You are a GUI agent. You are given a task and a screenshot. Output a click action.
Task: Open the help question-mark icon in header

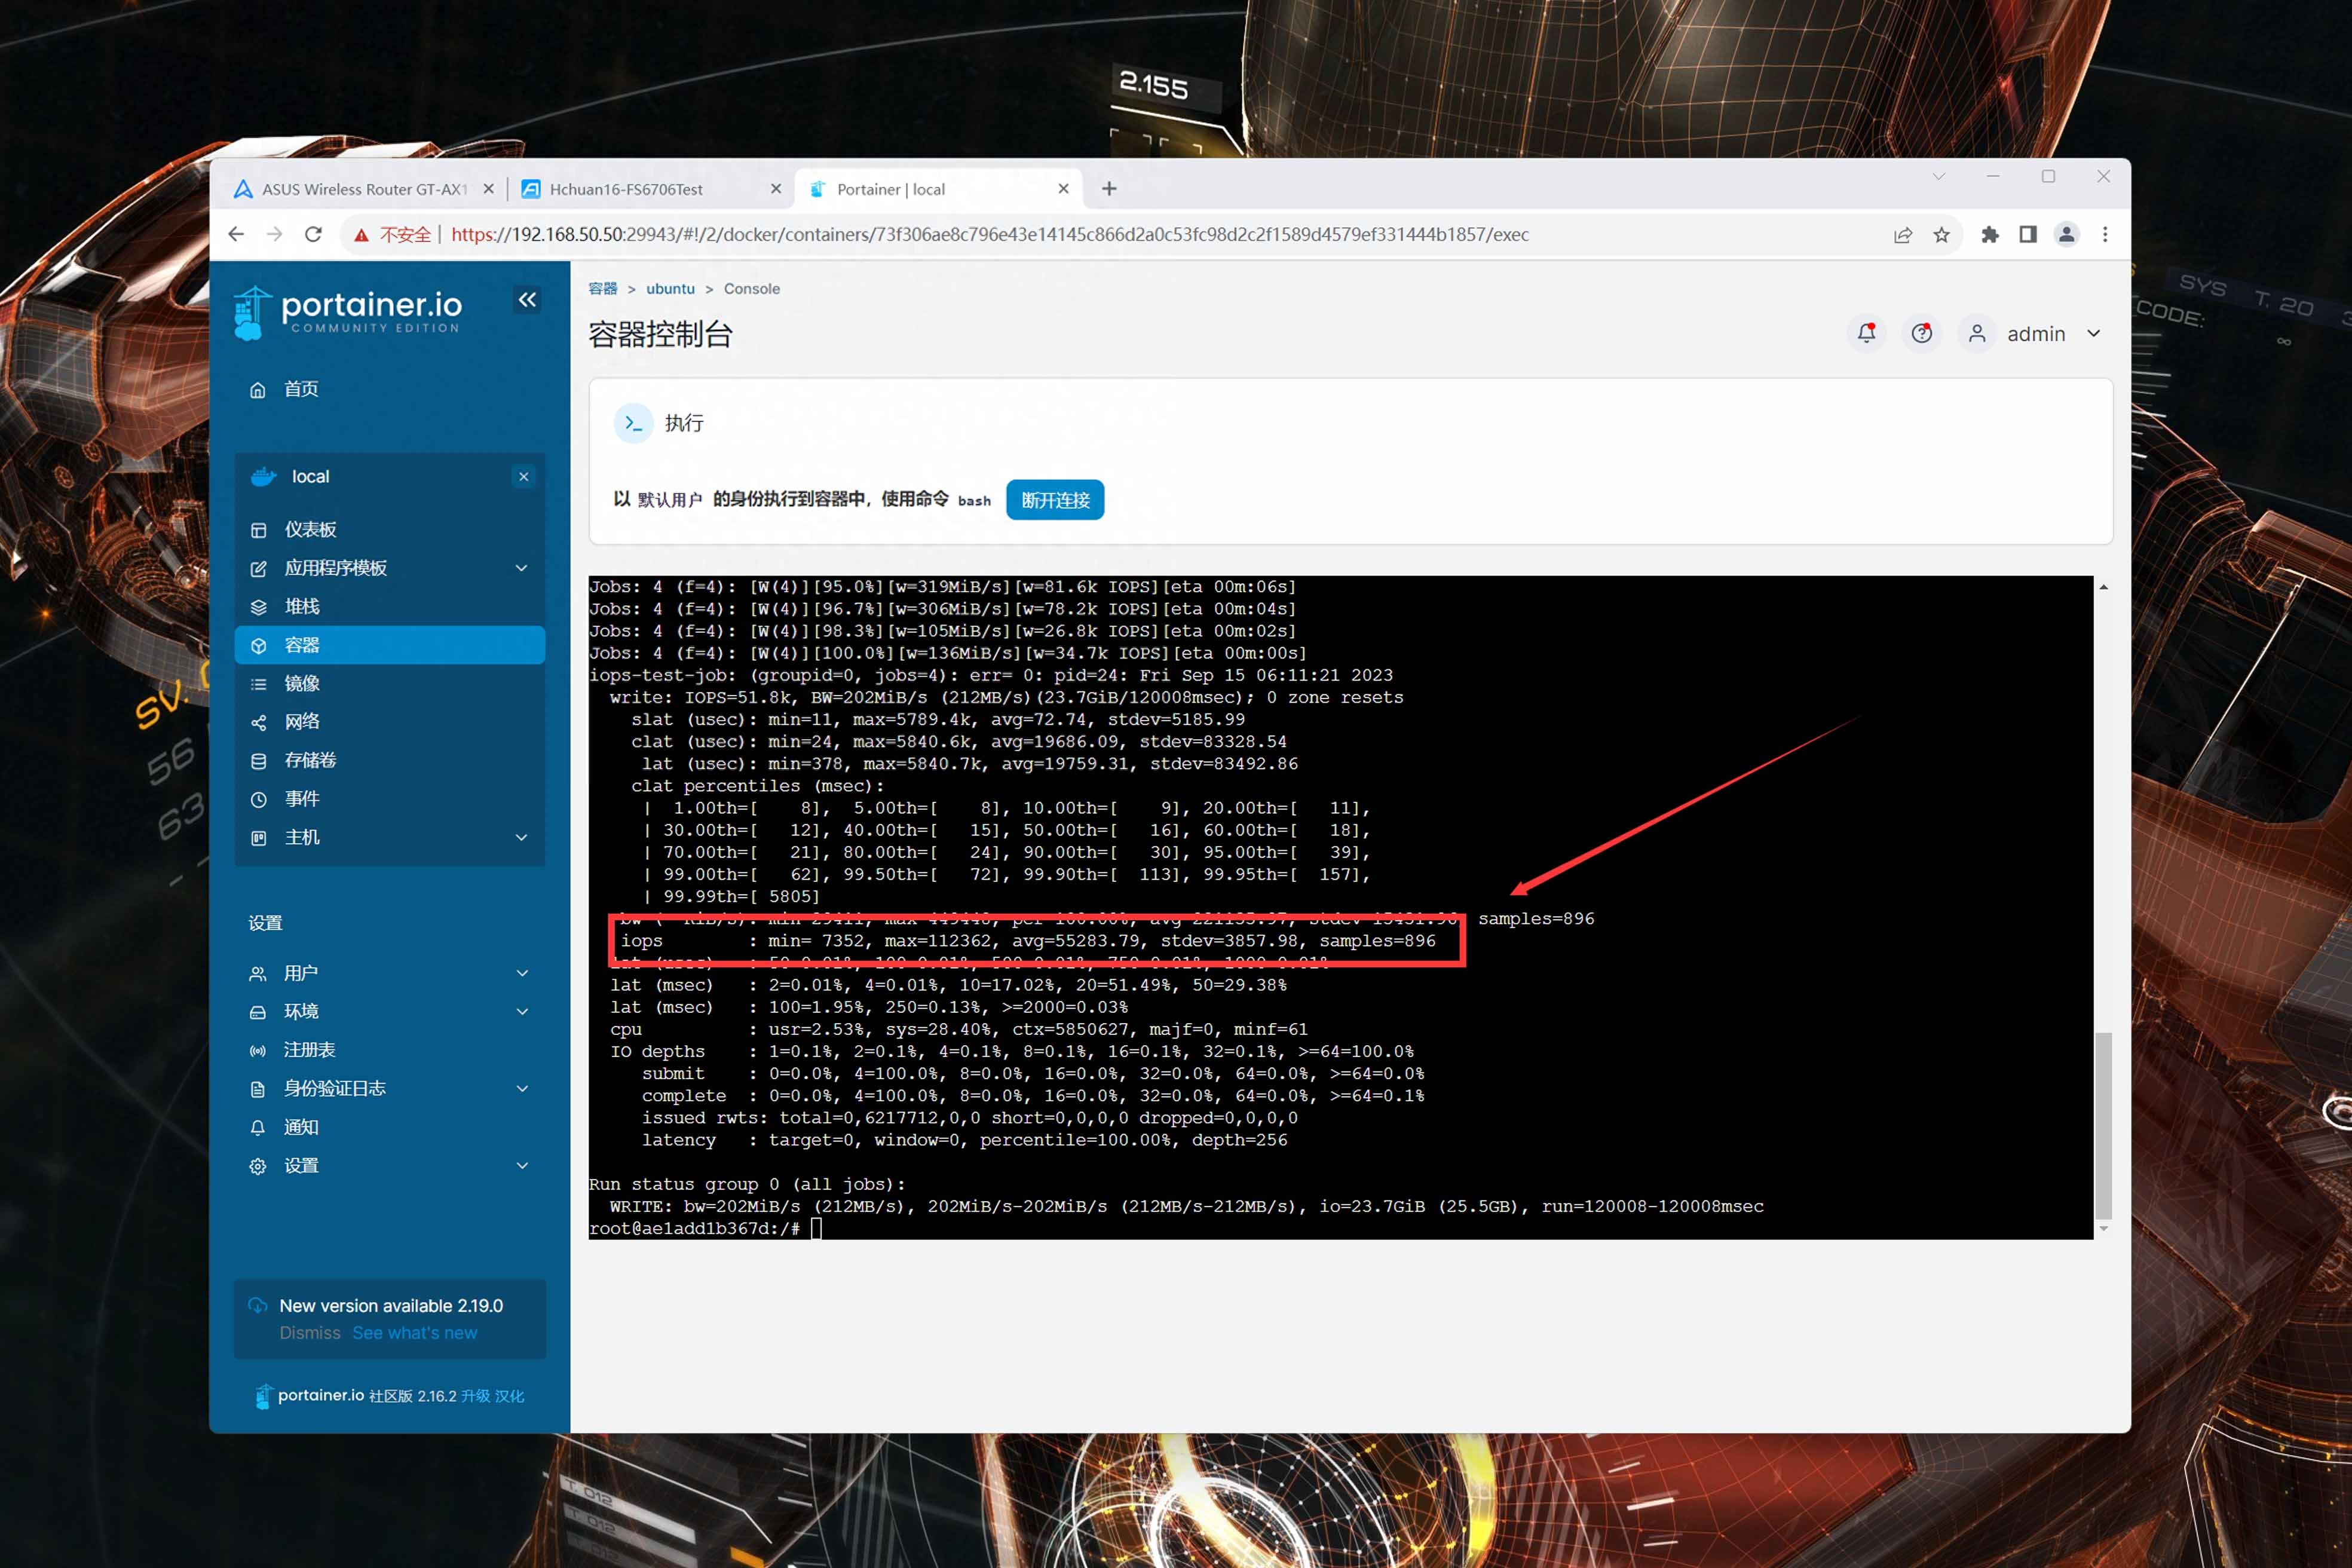[1921, 334]
